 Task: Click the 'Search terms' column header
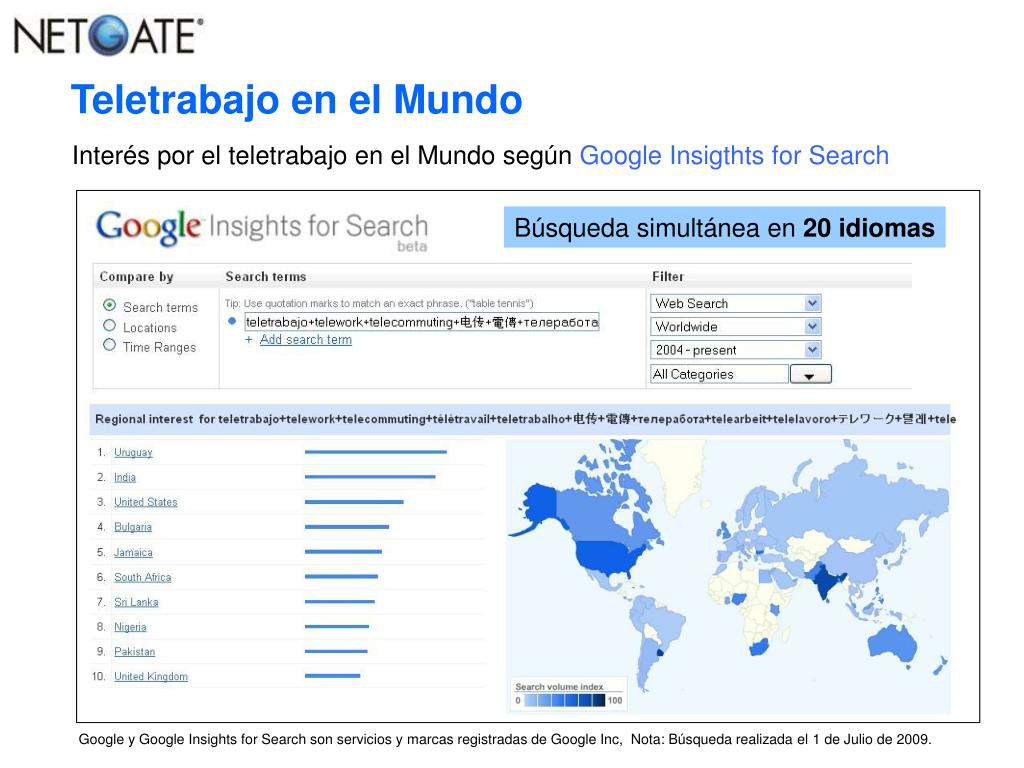pos(266,277)
